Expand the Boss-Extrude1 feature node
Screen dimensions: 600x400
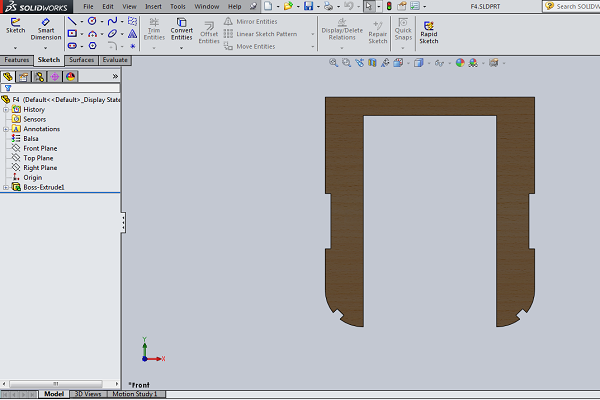pyautogui.click(x=6, y=187)
